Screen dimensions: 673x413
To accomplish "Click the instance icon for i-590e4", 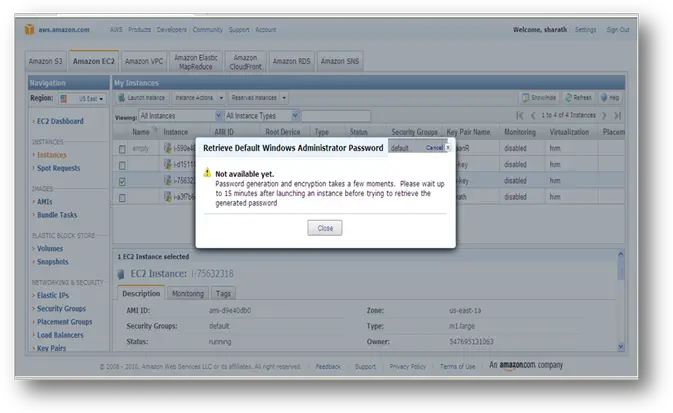I will point(168,148).
